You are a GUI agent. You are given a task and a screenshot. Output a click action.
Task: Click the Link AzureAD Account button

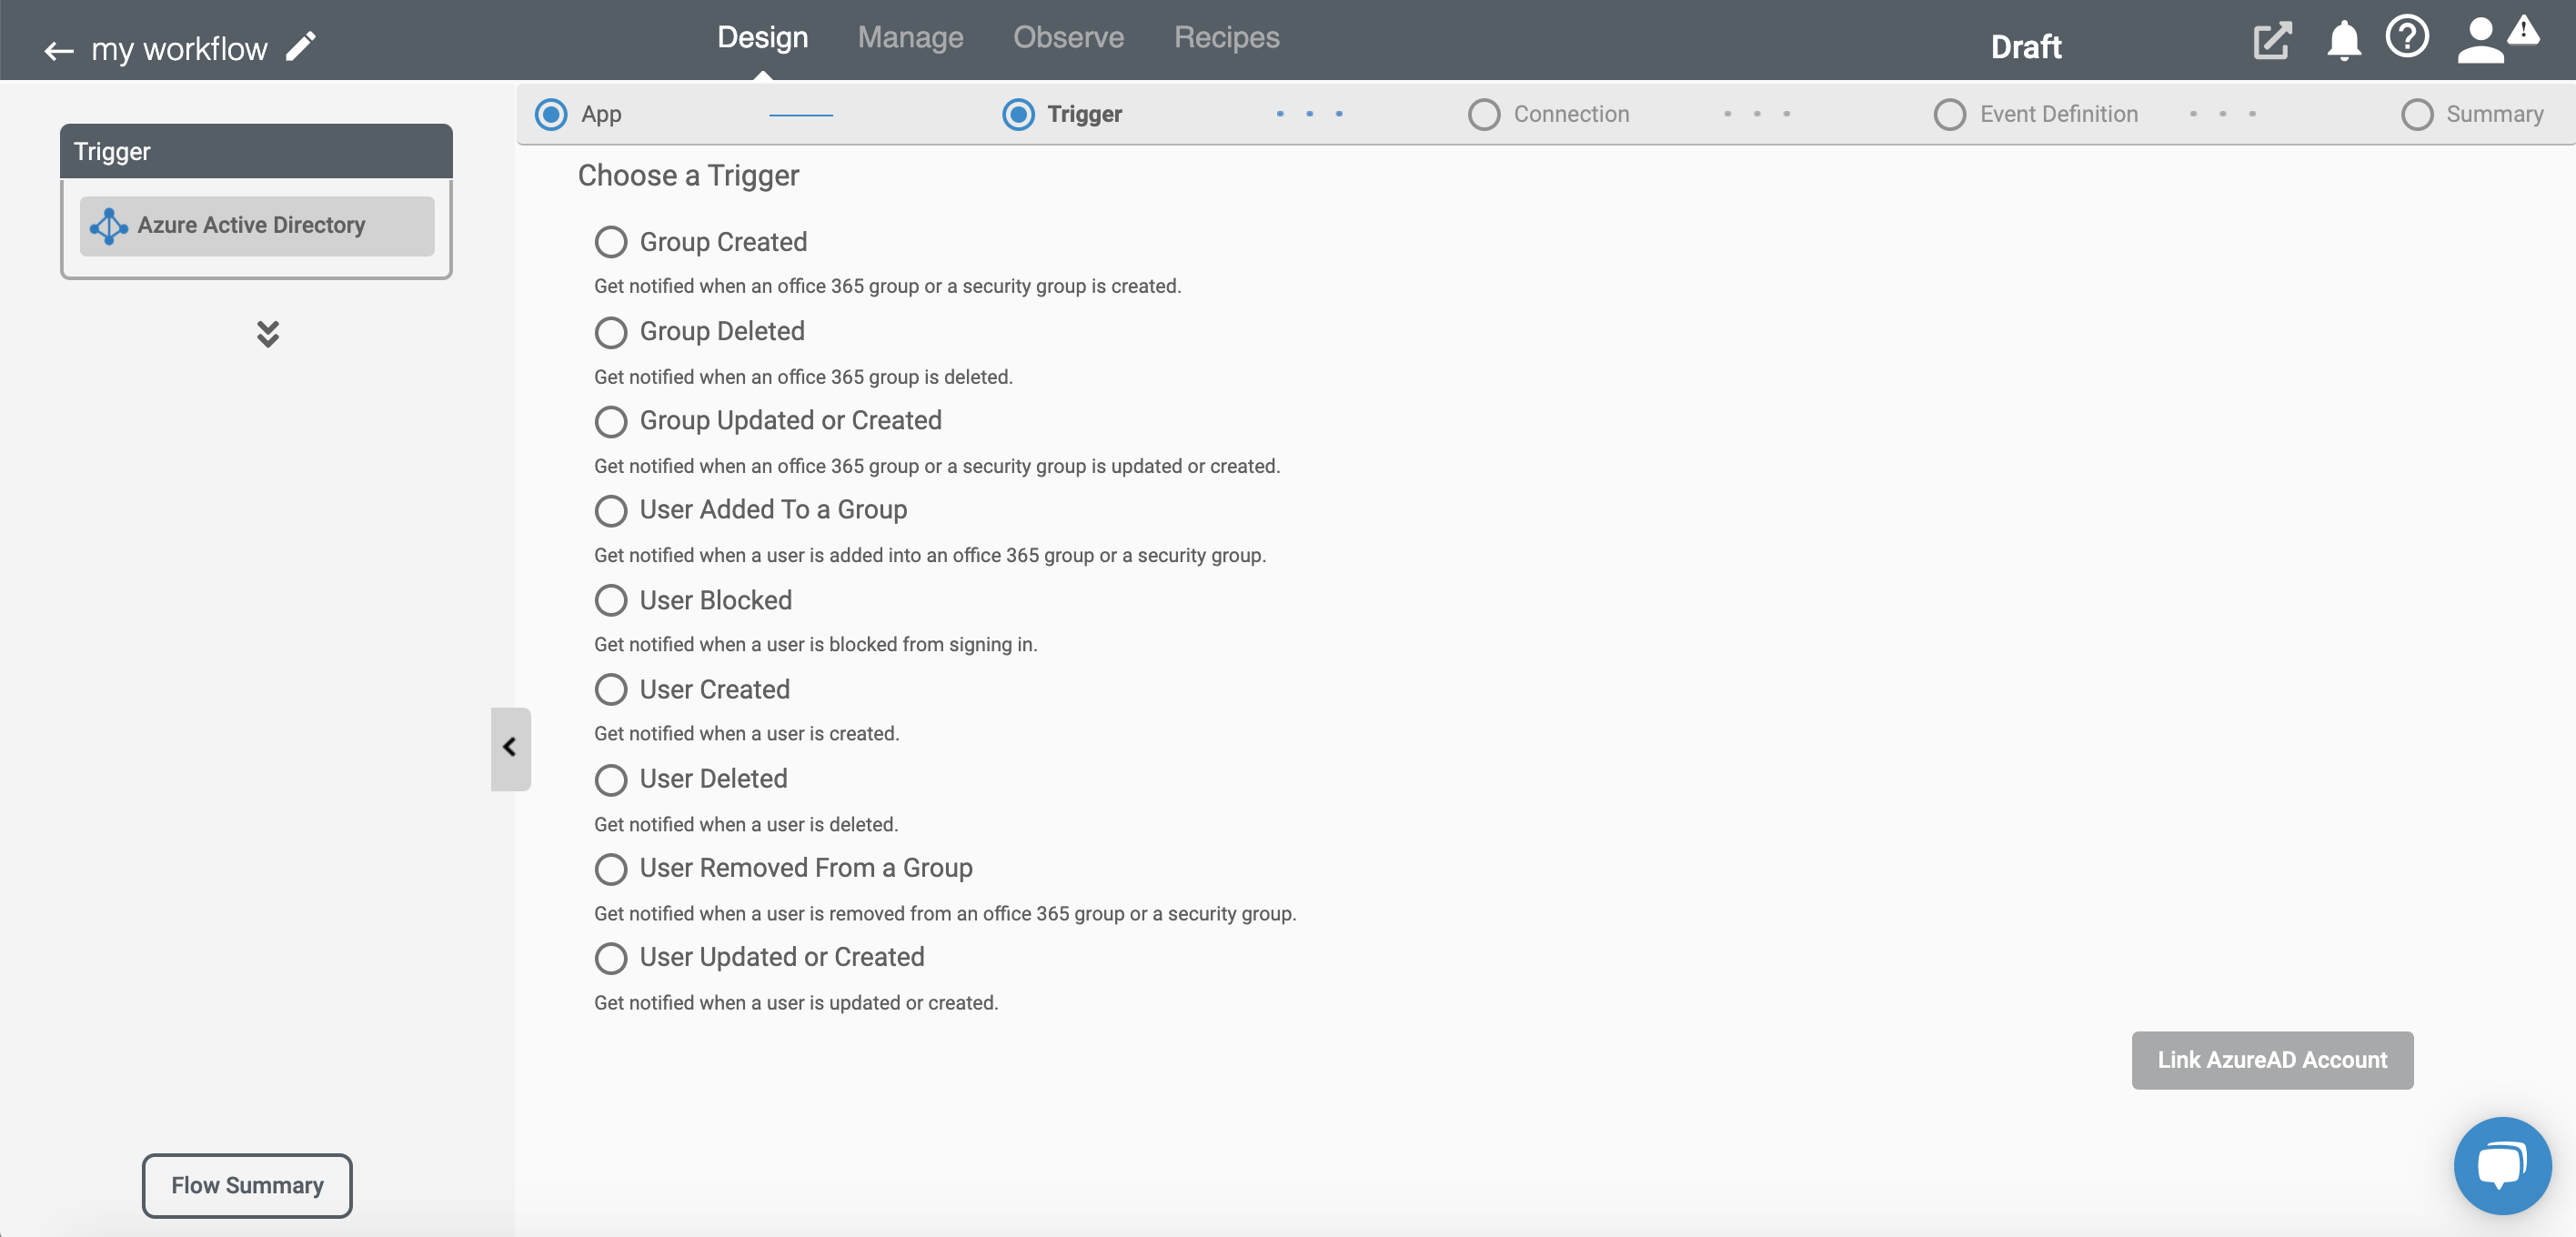click(2272, 1060)
